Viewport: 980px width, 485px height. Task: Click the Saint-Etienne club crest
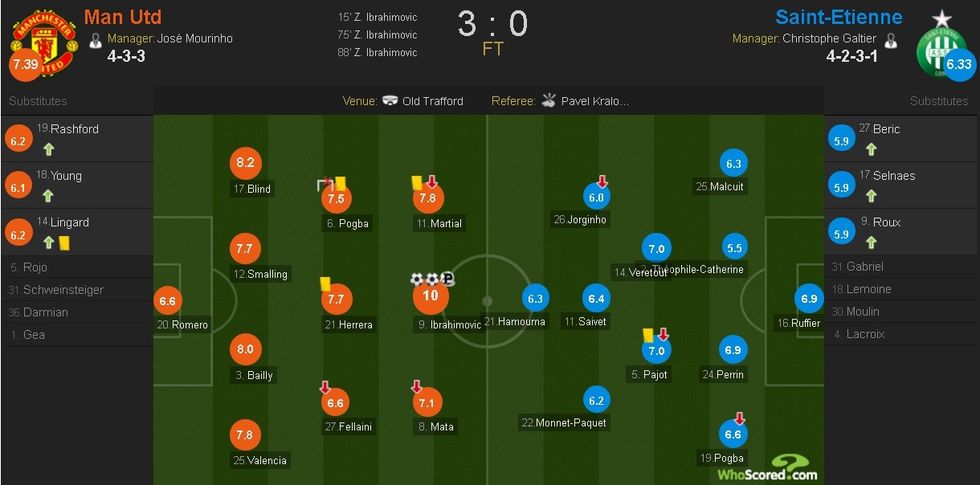coord(940,45)
